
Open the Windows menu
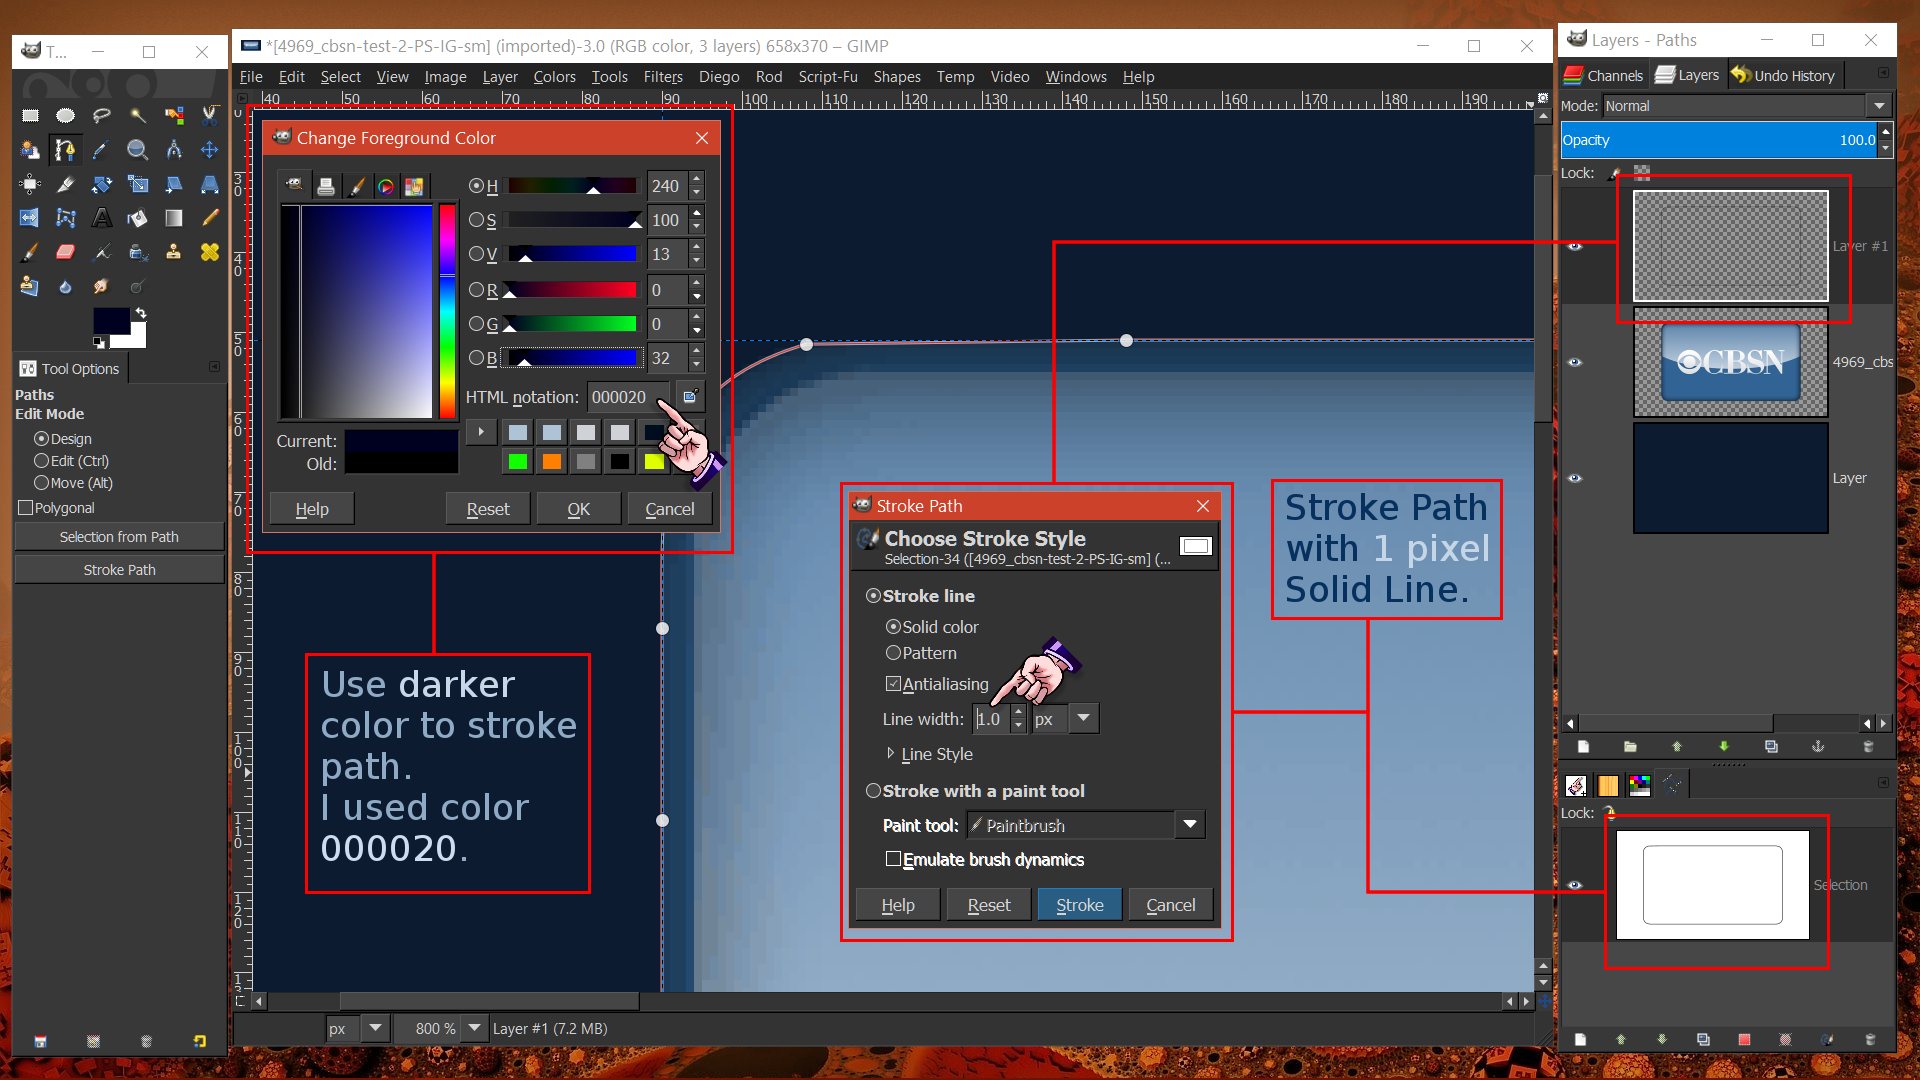1076,77
